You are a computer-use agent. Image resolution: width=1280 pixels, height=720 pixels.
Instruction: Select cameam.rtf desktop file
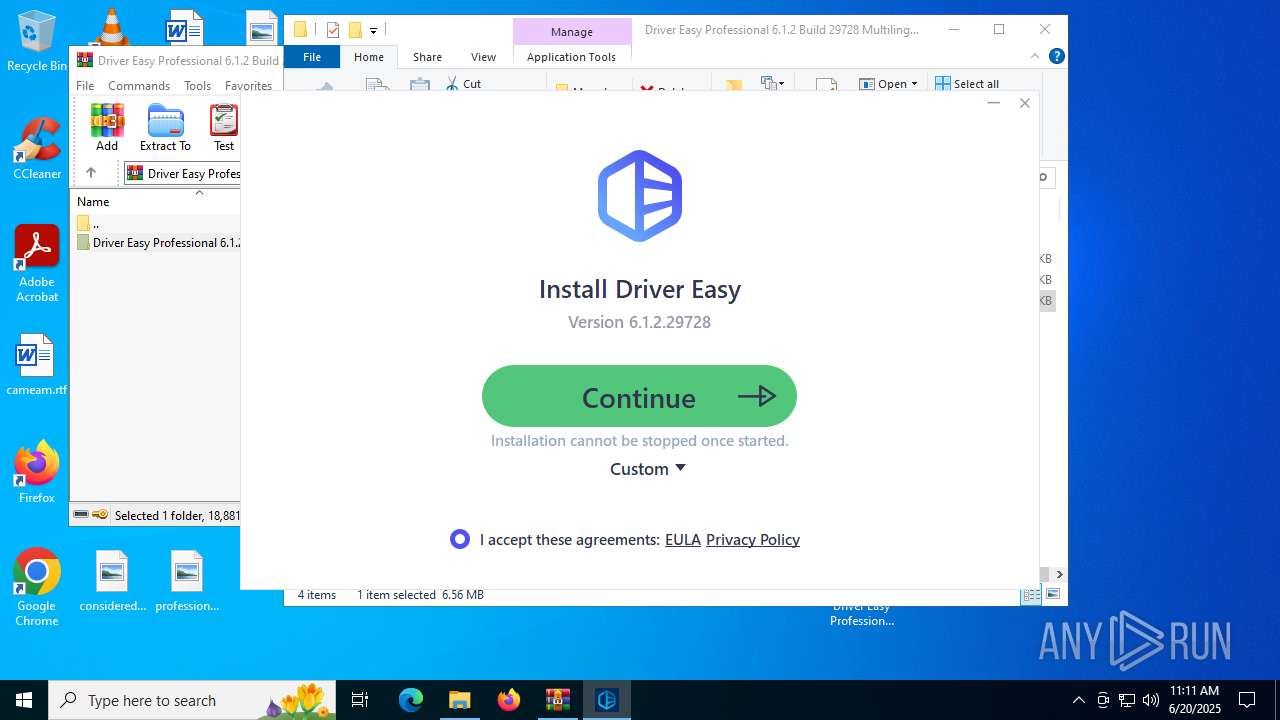(37, 365)
